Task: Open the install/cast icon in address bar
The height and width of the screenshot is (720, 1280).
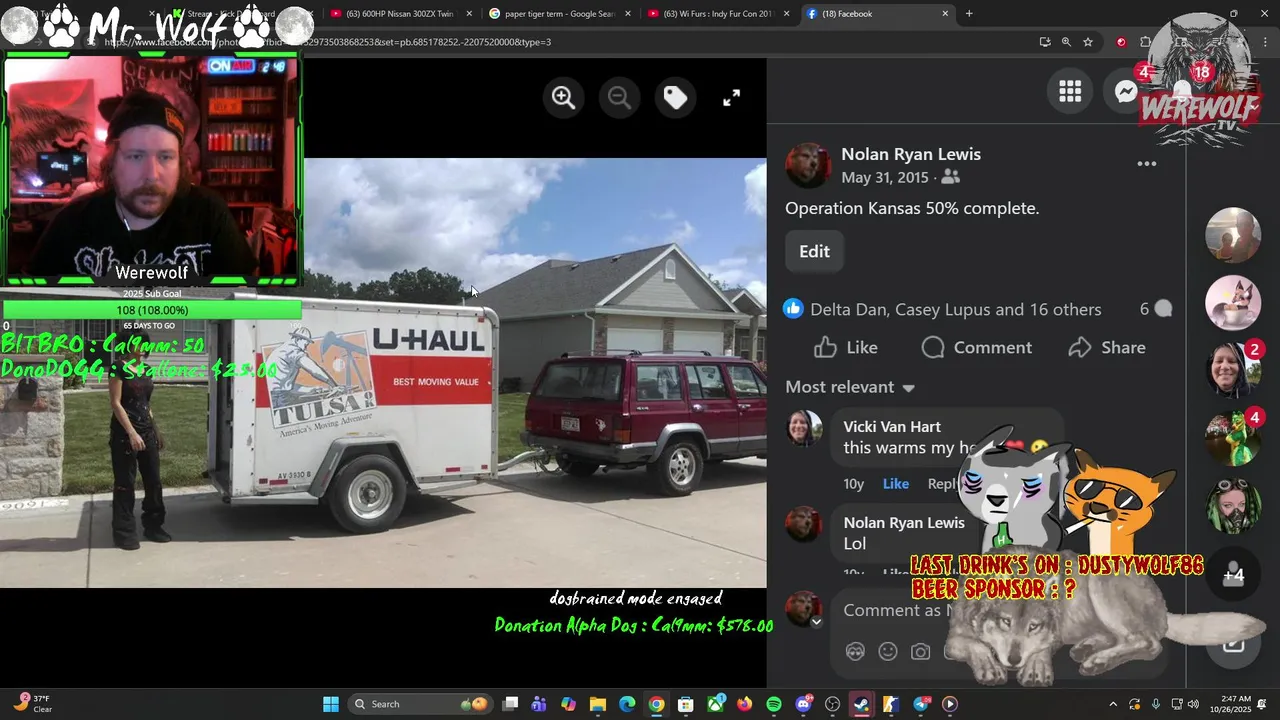Action: pos(1045,42)
